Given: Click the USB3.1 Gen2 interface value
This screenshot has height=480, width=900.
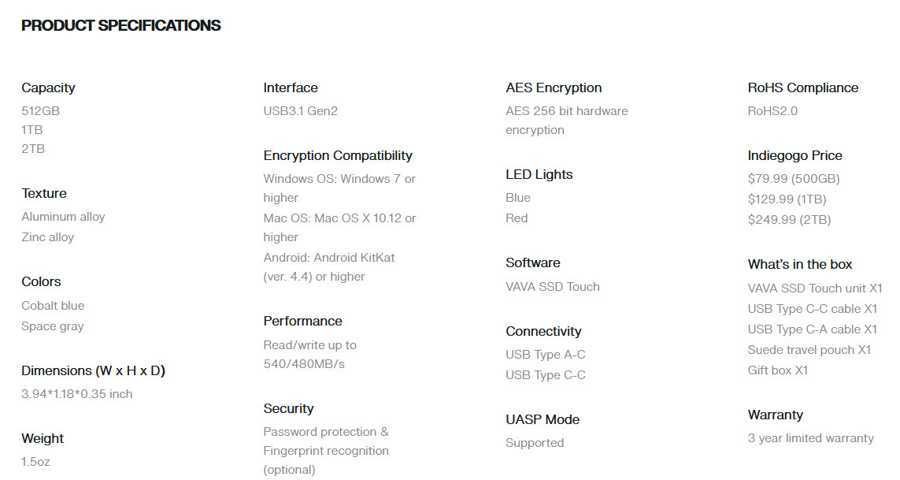Looking at the screenshot, I should click(300, 111).
